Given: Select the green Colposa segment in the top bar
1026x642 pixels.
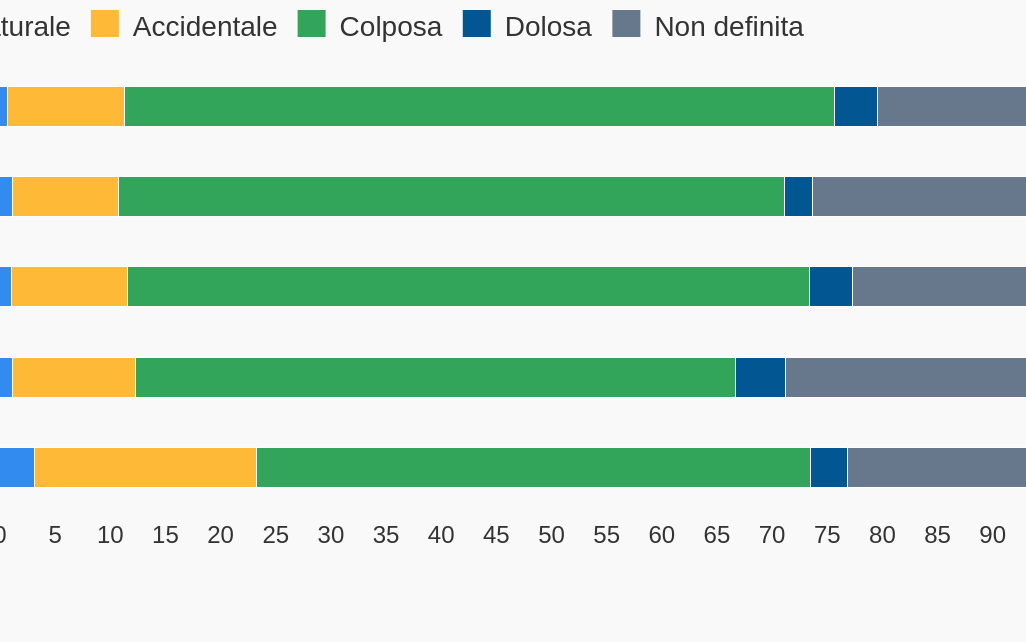Looking at the screenshot, I should tap(479, 107).
